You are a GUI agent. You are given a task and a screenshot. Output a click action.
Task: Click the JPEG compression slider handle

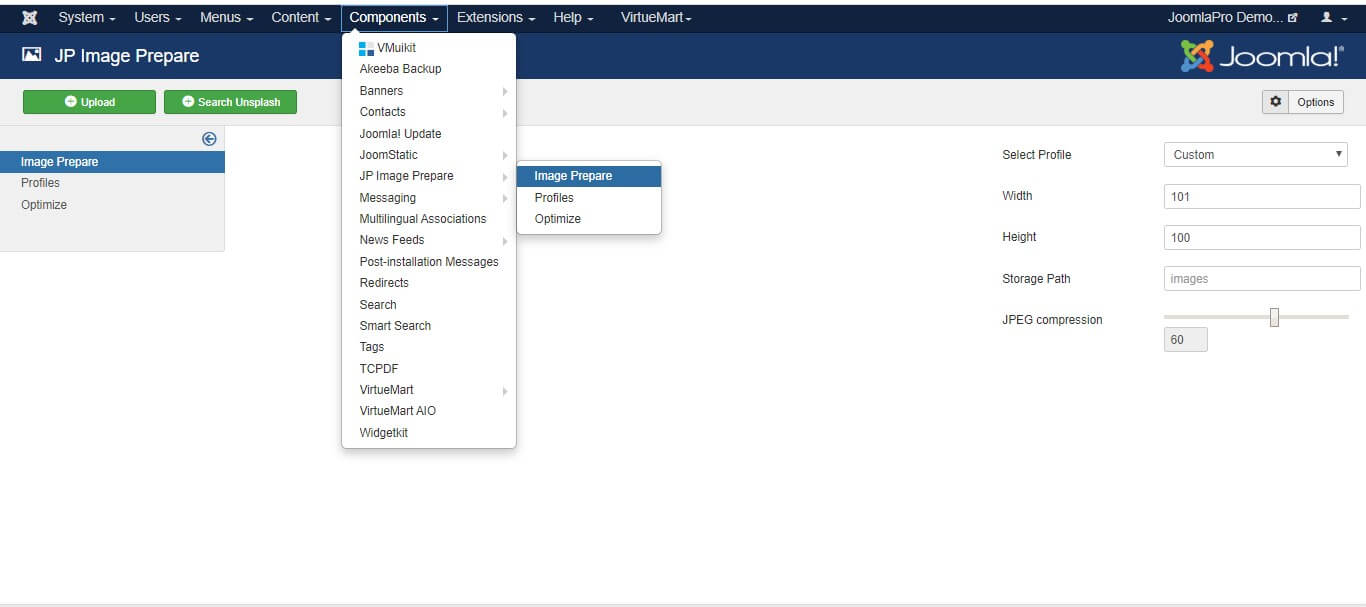point(1274,317)
